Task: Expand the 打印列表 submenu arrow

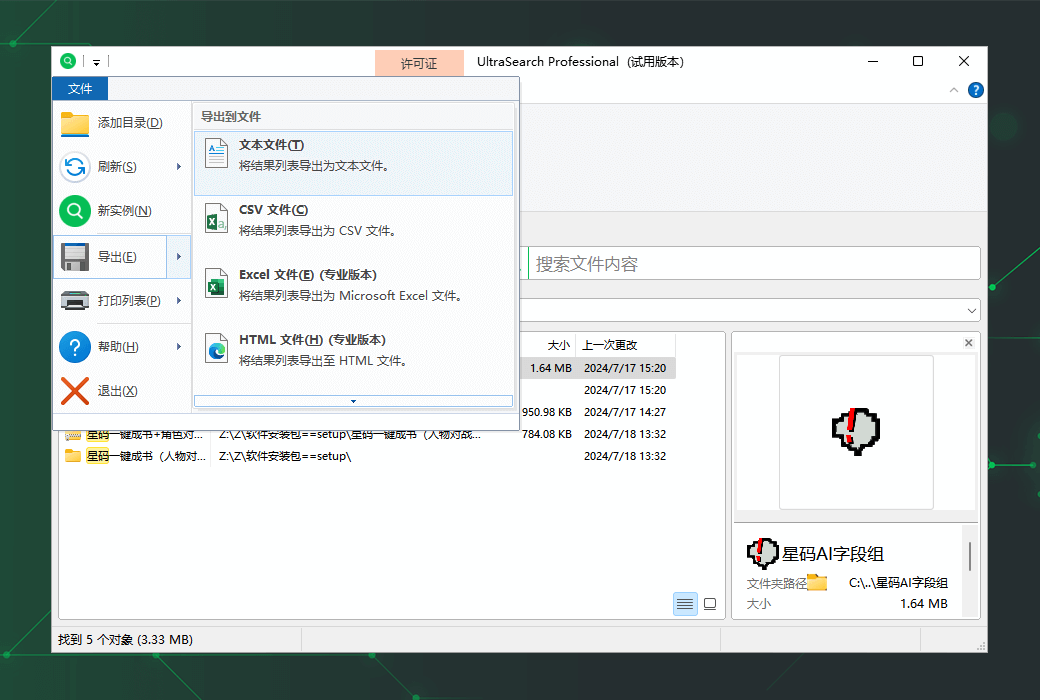Action: [178, 301]
